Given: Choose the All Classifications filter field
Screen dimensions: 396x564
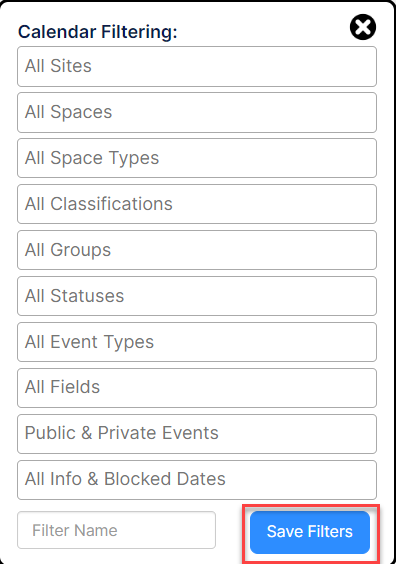Looking at the screenshot, I should coord(197,204).
